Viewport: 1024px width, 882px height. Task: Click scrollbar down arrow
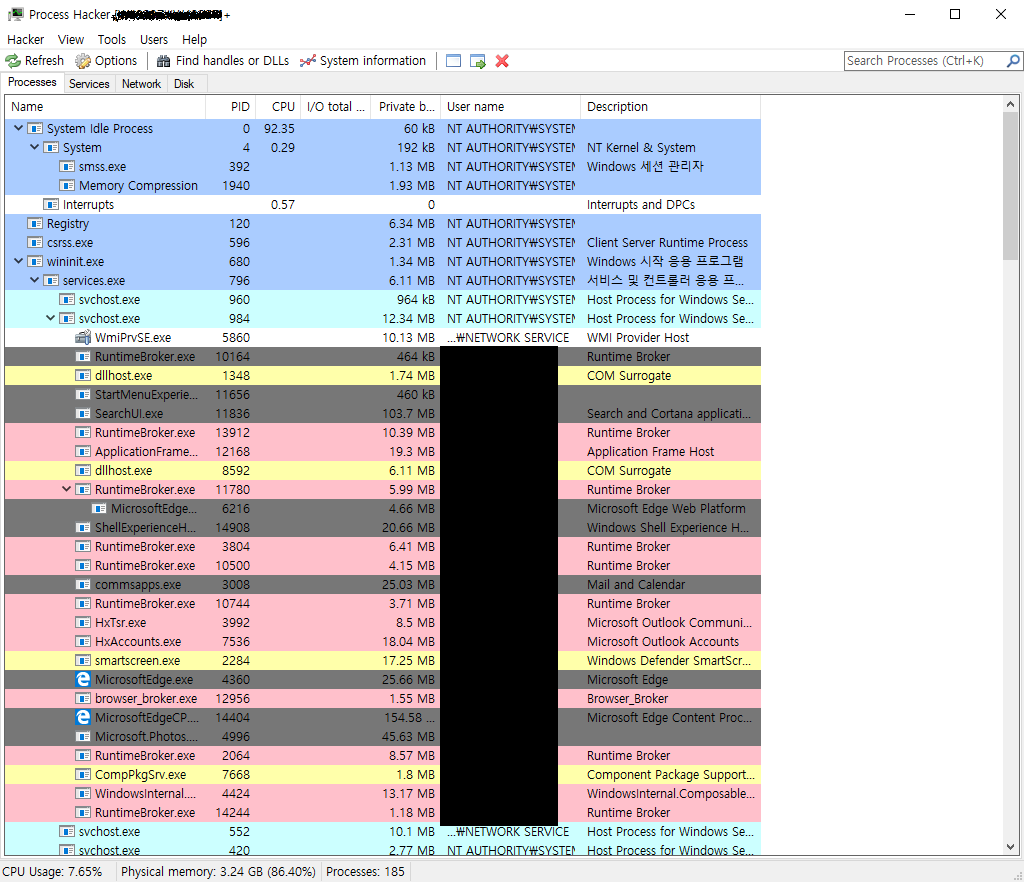[1010, 847]
